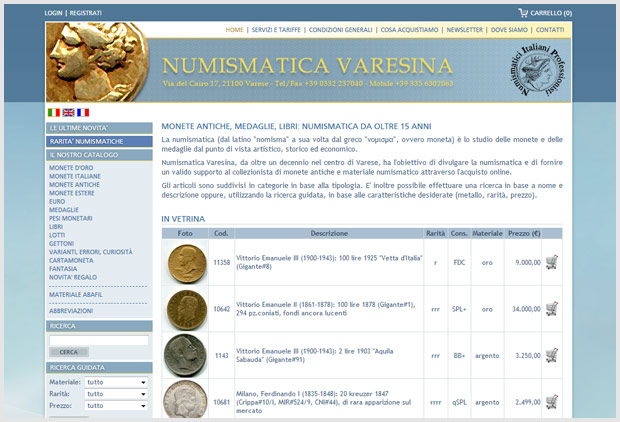
Task: Click the NUMISMATICA VARESINA site title
Action: coord(308,66)
